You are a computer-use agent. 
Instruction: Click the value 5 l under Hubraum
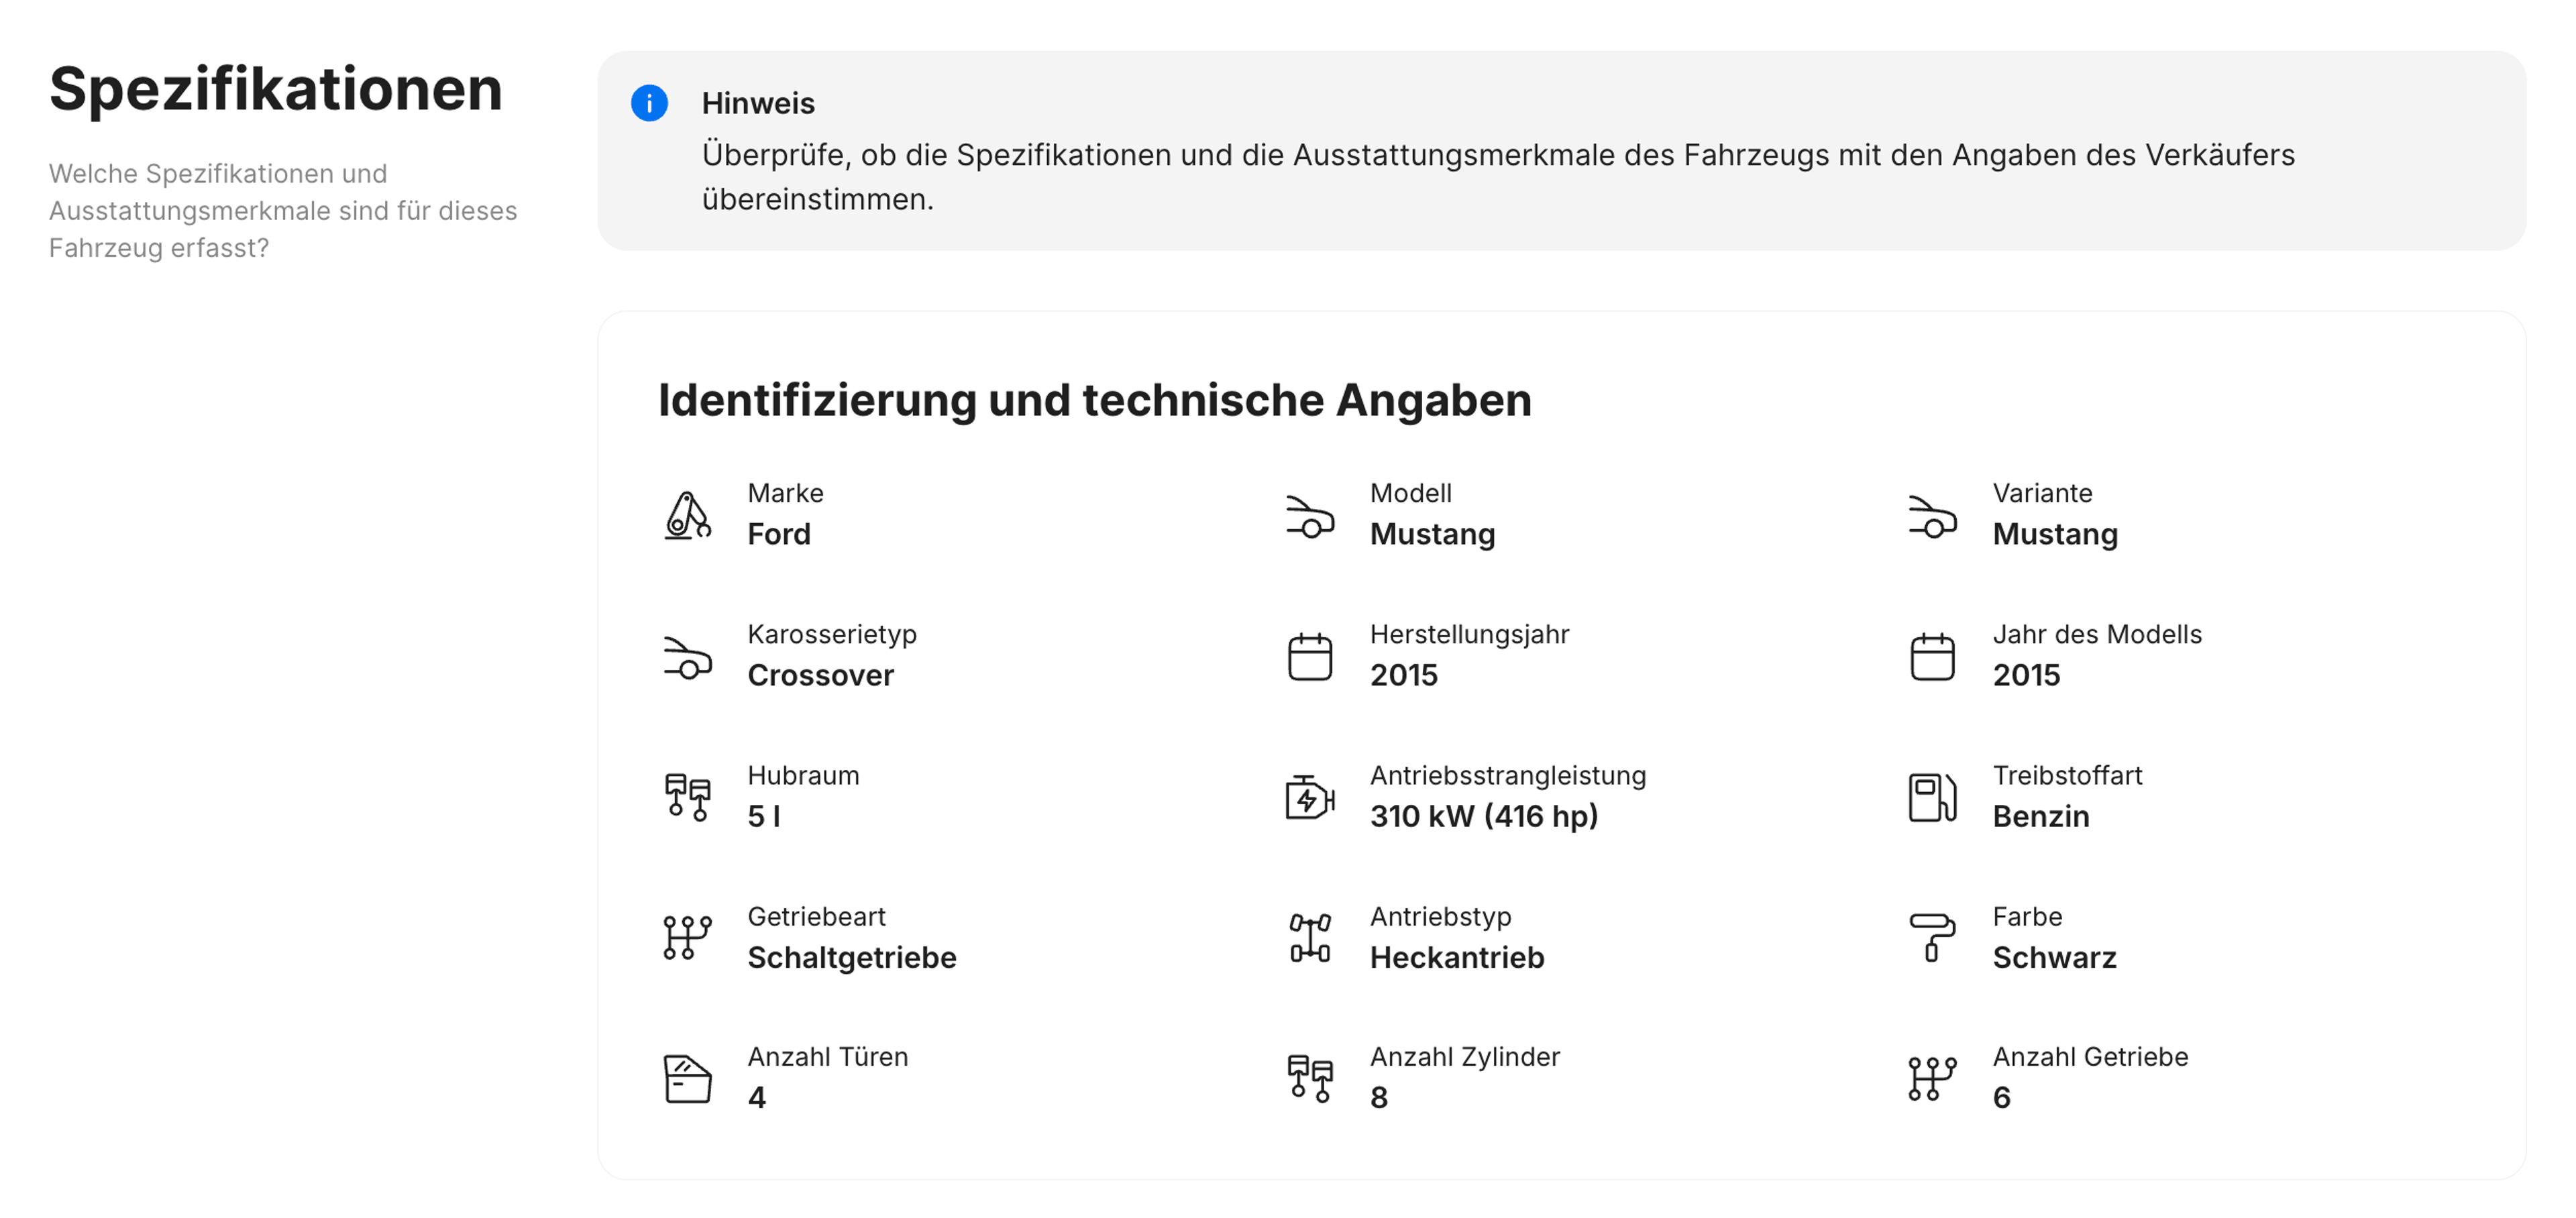[x=764, y=816]
